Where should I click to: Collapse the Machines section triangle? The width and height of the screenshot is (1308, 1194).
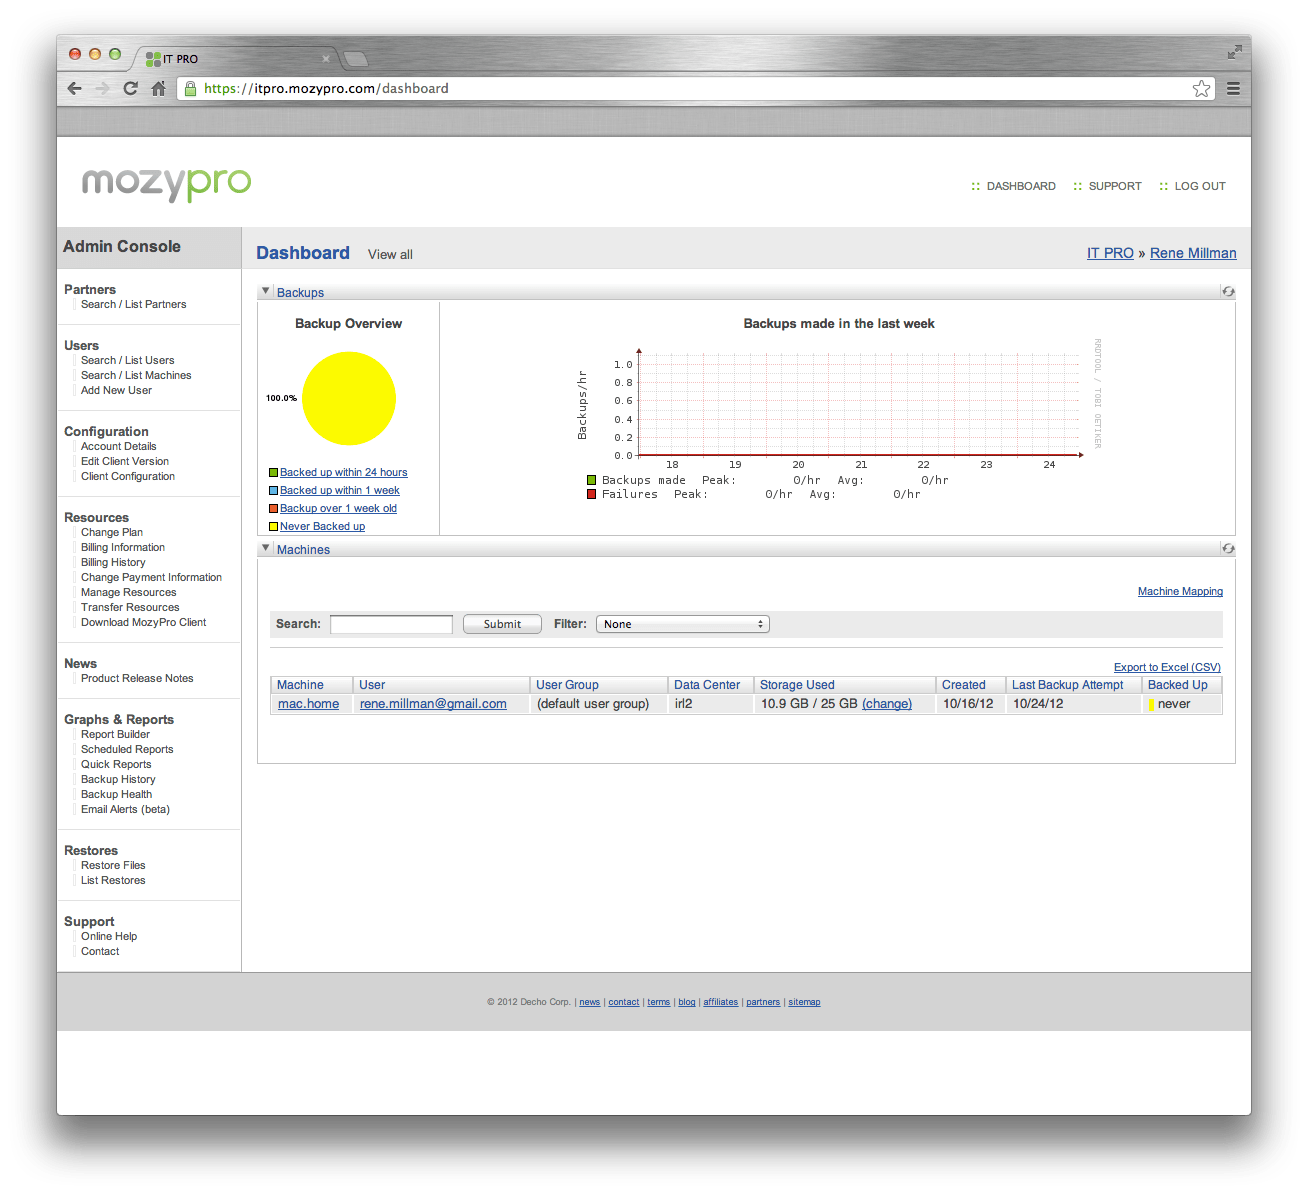tap(265, 548)
